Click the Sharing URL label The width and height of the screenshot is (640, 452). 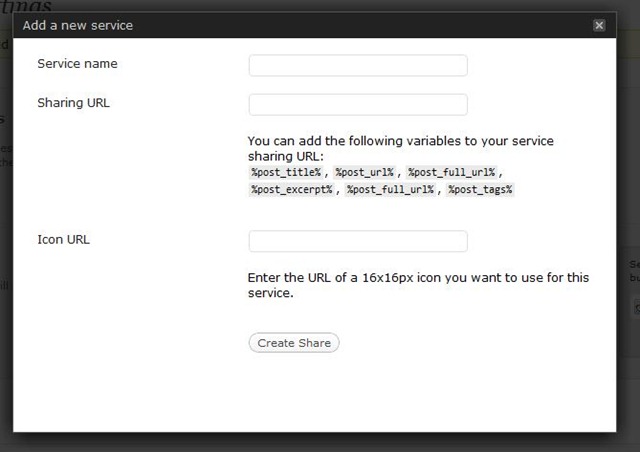73,103
